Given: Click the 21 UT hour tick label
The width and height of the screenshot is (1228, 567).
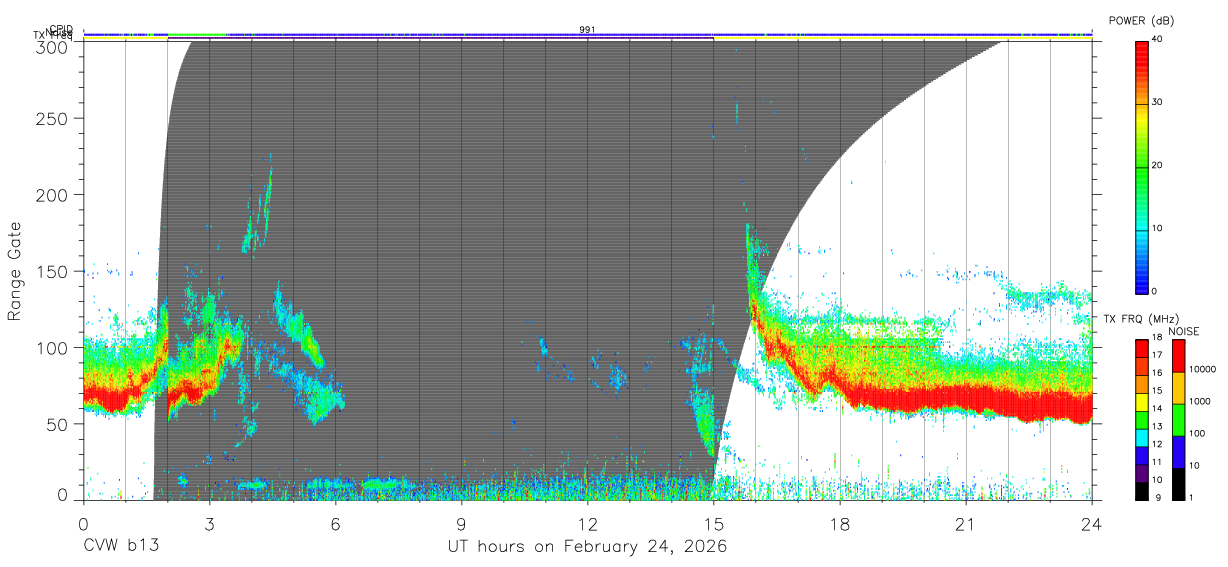Looking at the screenshot, I should coord(965,524).
